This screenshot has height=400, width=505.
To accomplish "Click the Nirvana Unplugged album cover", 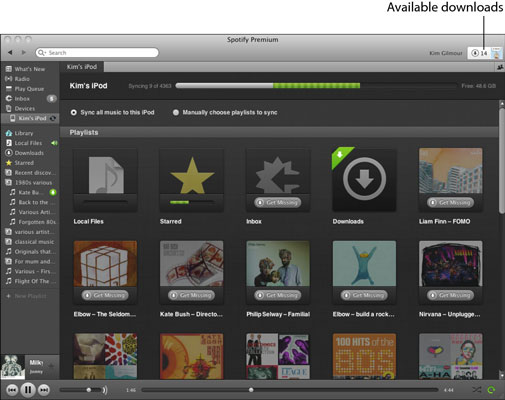I will [451, 264].
